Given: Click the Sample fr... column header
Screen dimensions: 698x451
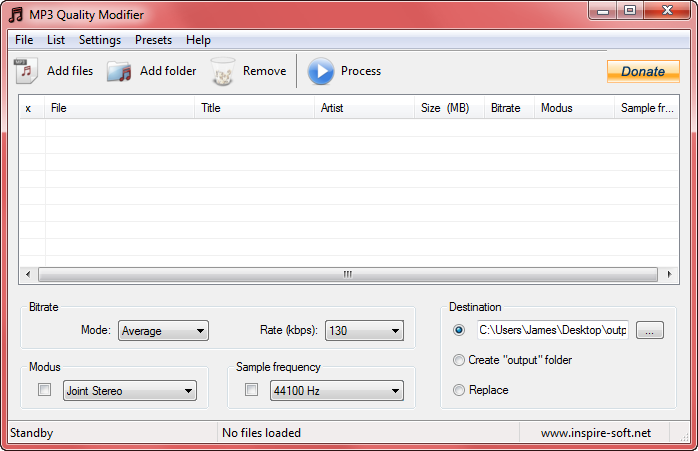Looking at the screenshot, I should 646,108.
